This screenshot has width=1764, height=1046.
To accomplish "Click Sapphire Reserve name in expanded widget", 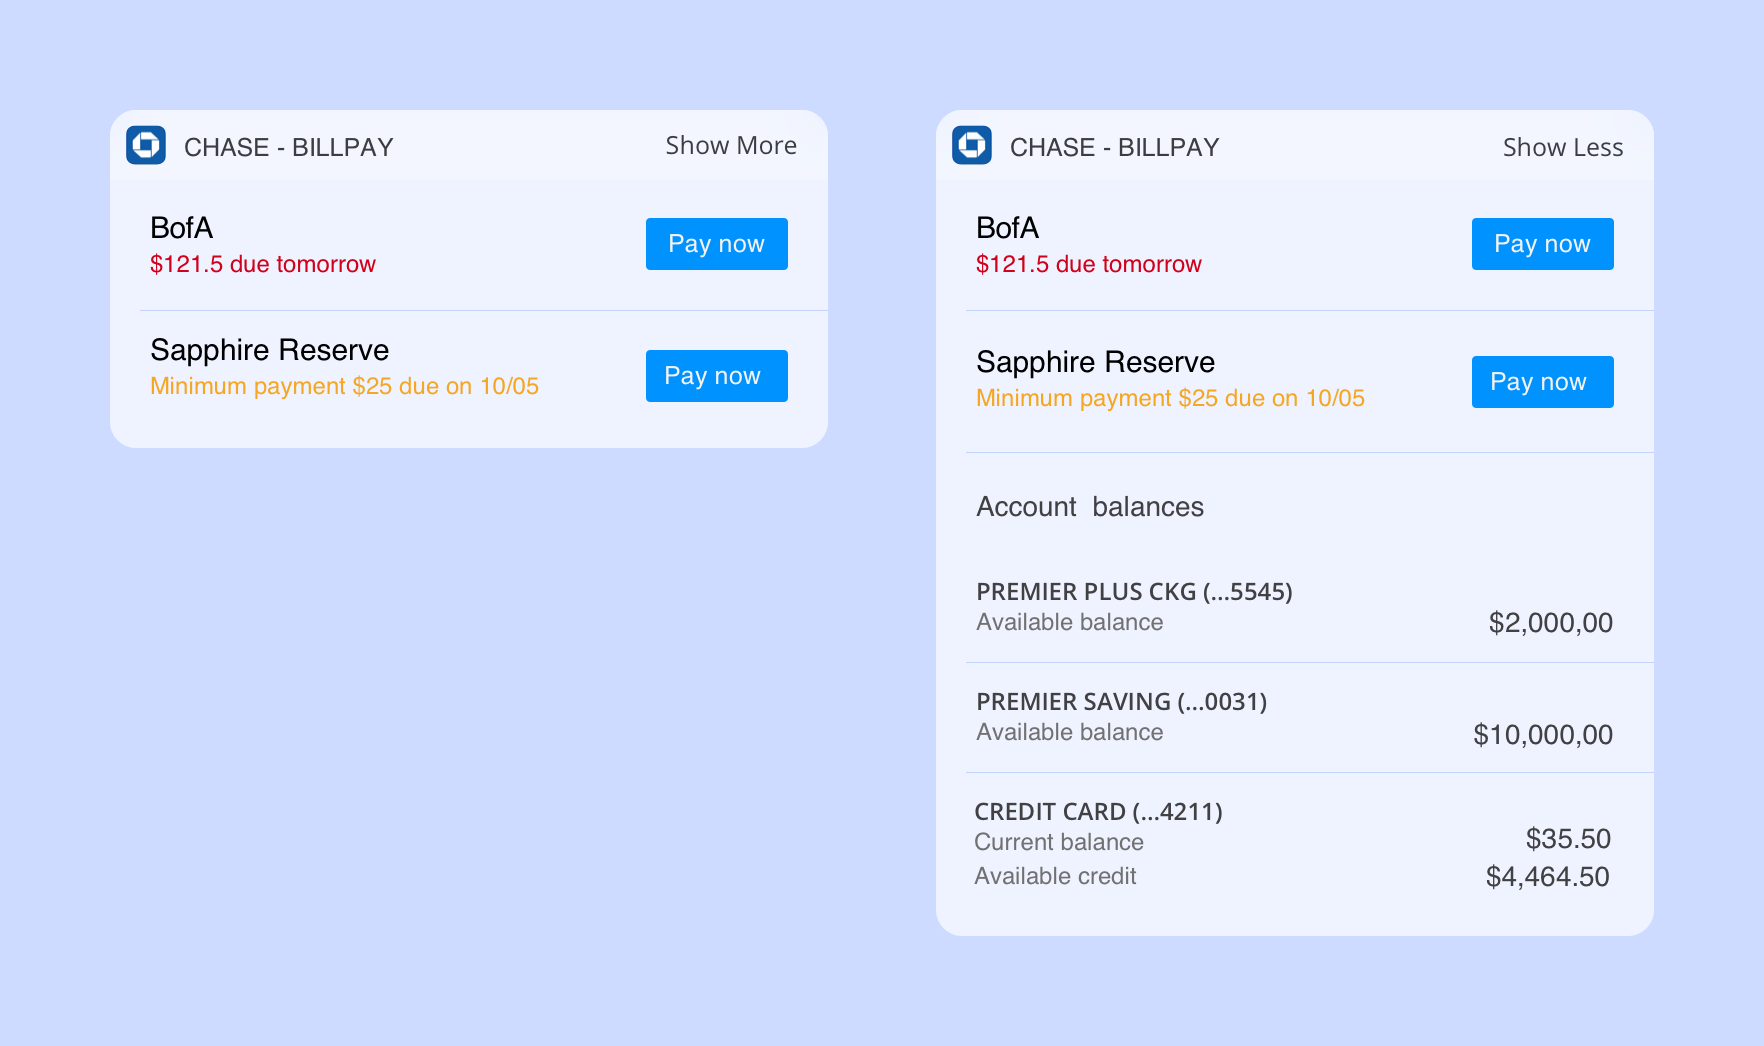I will point(1095,362).
